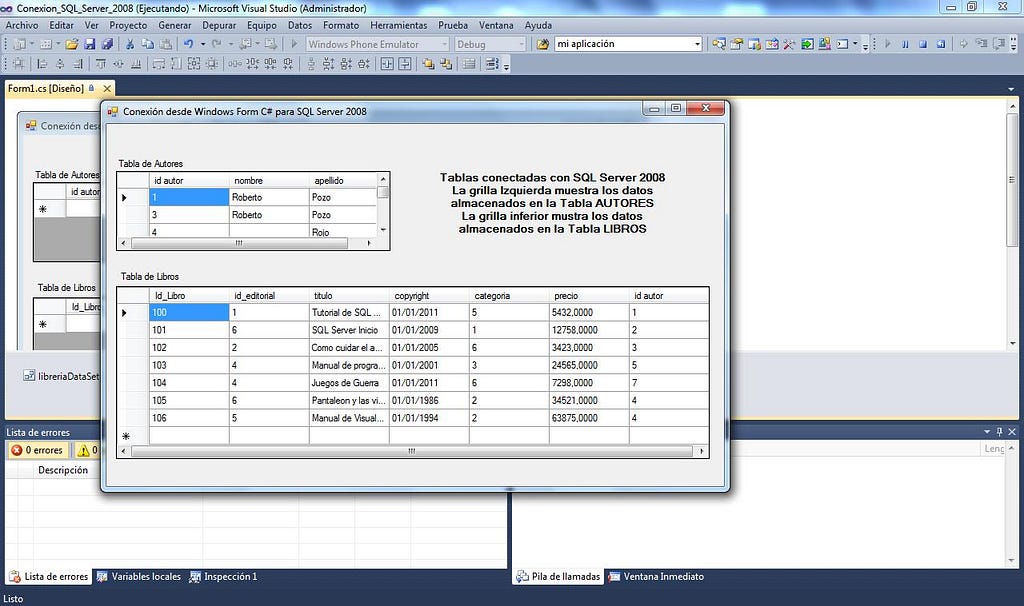The image size is (1024, 606).
Task: Expand the layout toolbar overflow options
Action: pos(506,65)
